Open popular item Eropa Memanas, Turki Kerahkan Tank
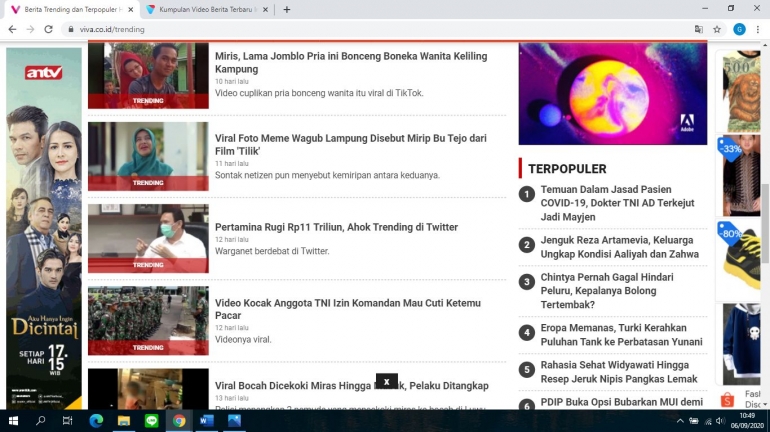This screenshot has width=770, height=432. click(x=622, y=334)
